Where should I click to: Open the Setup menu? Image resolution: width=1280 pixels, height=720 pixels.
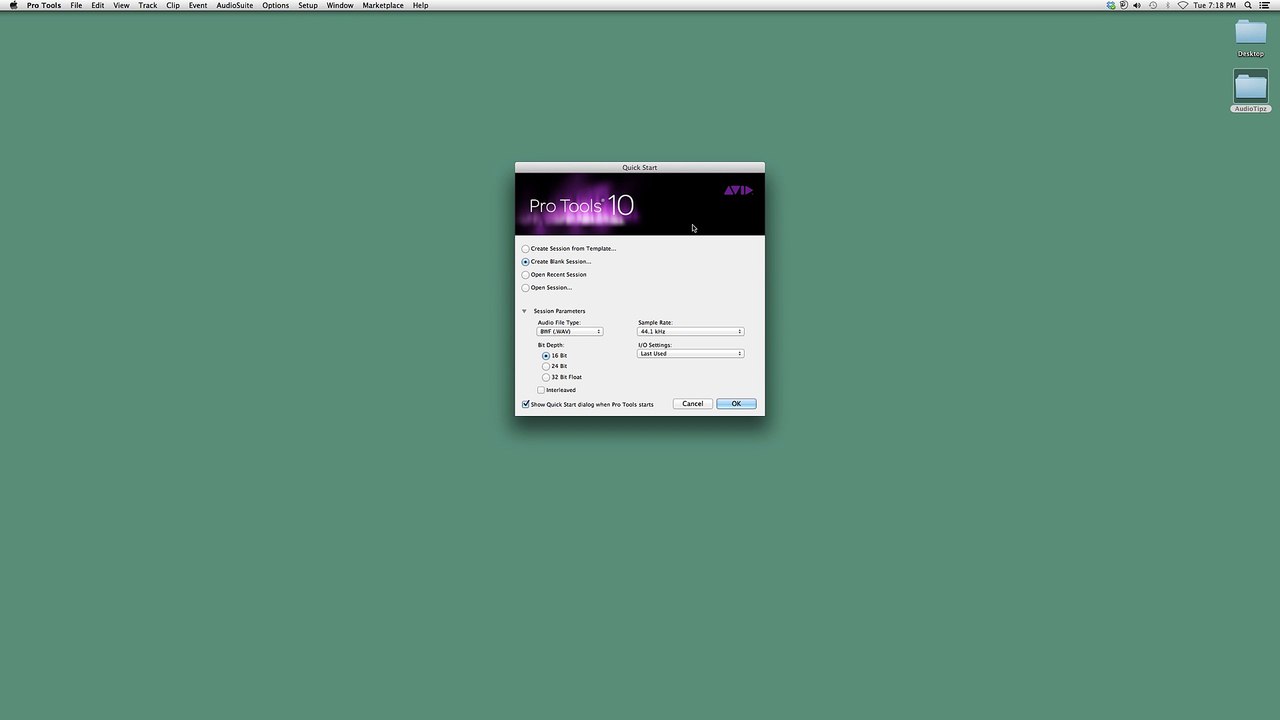(308, 5)
